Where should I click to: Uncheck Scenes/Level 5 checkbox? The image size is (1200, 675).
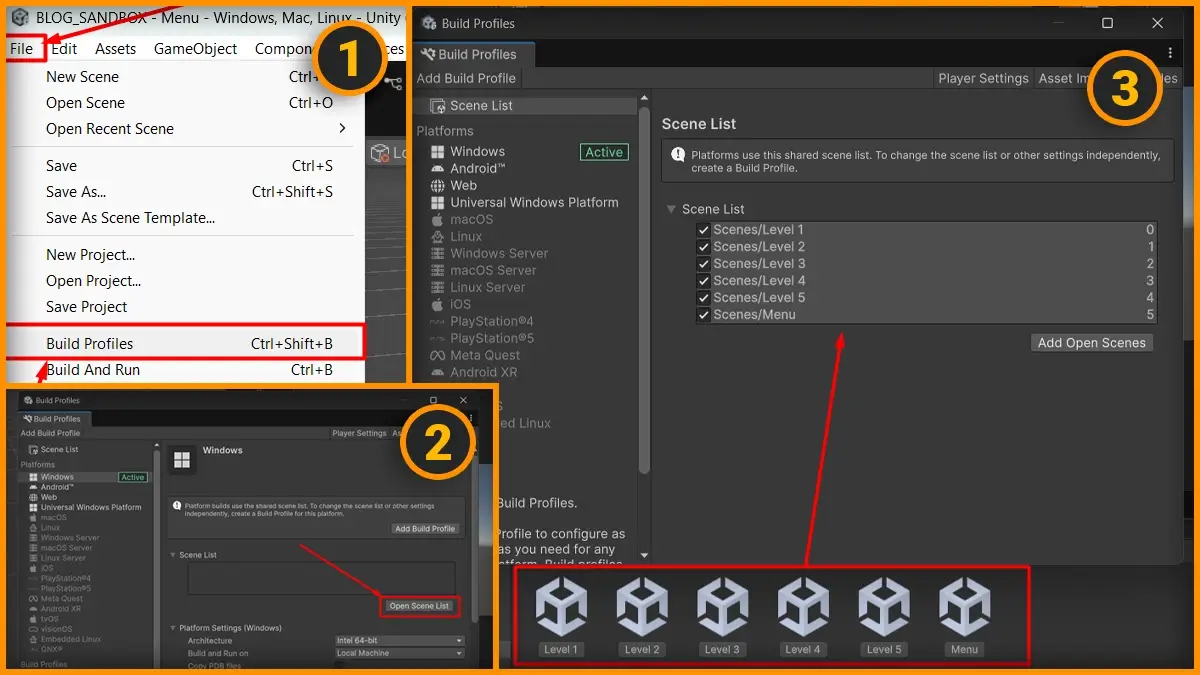click(703, 298)
